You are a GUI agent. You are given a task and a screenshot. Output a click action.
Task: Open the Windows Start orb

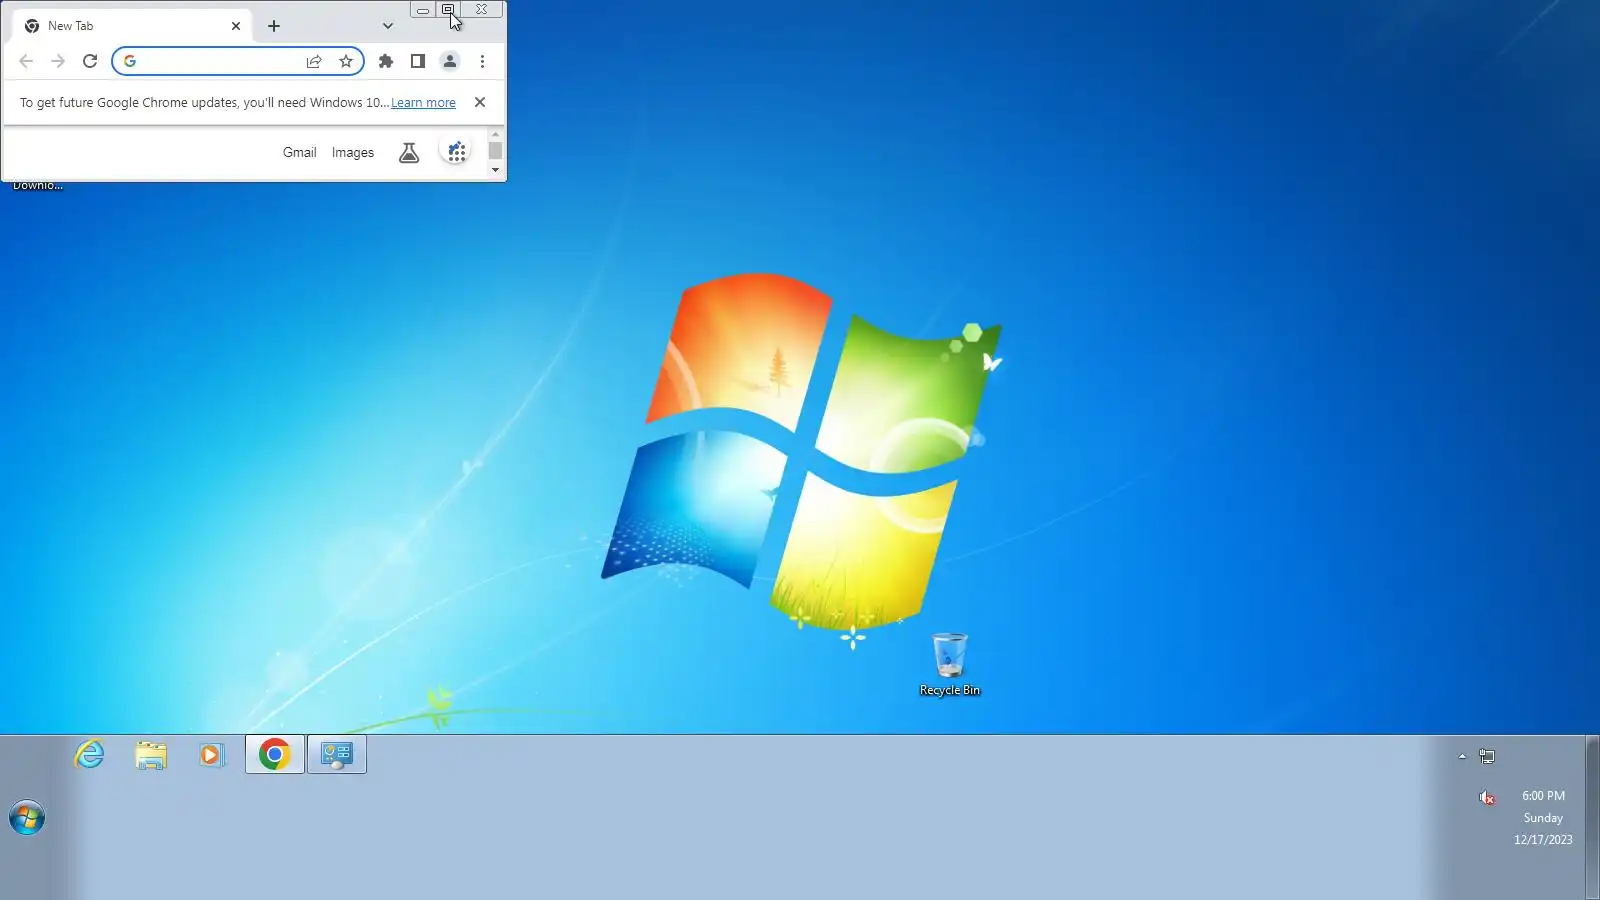click(27, 818)
